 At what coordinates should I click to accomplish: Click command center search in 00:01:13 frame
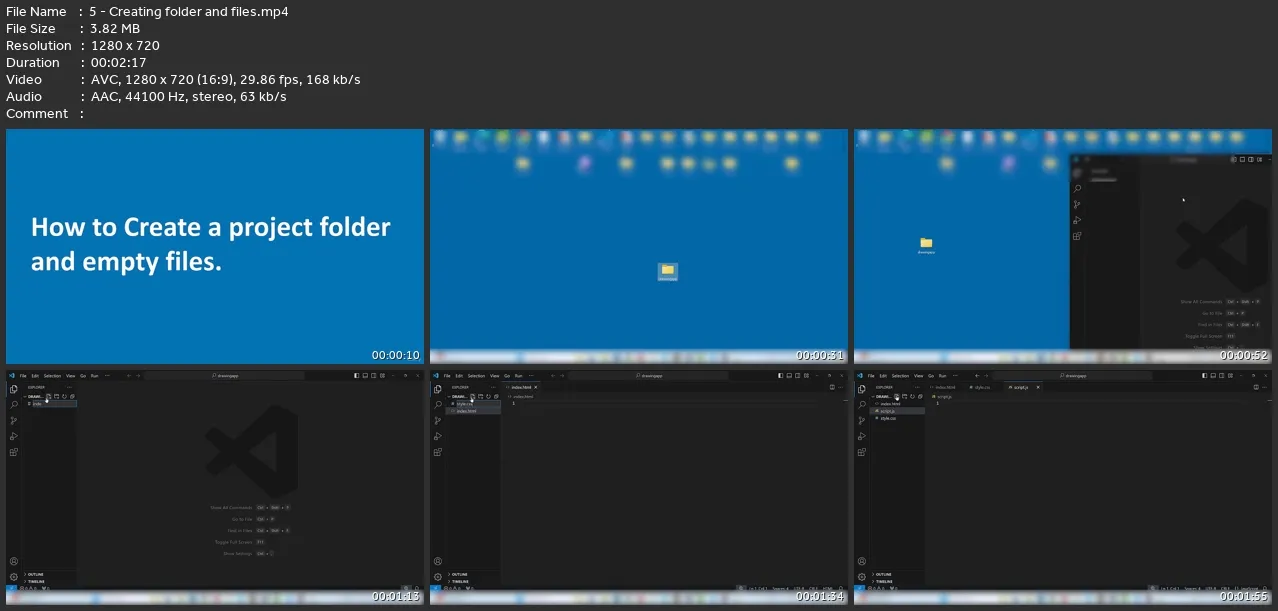(226, 375)
